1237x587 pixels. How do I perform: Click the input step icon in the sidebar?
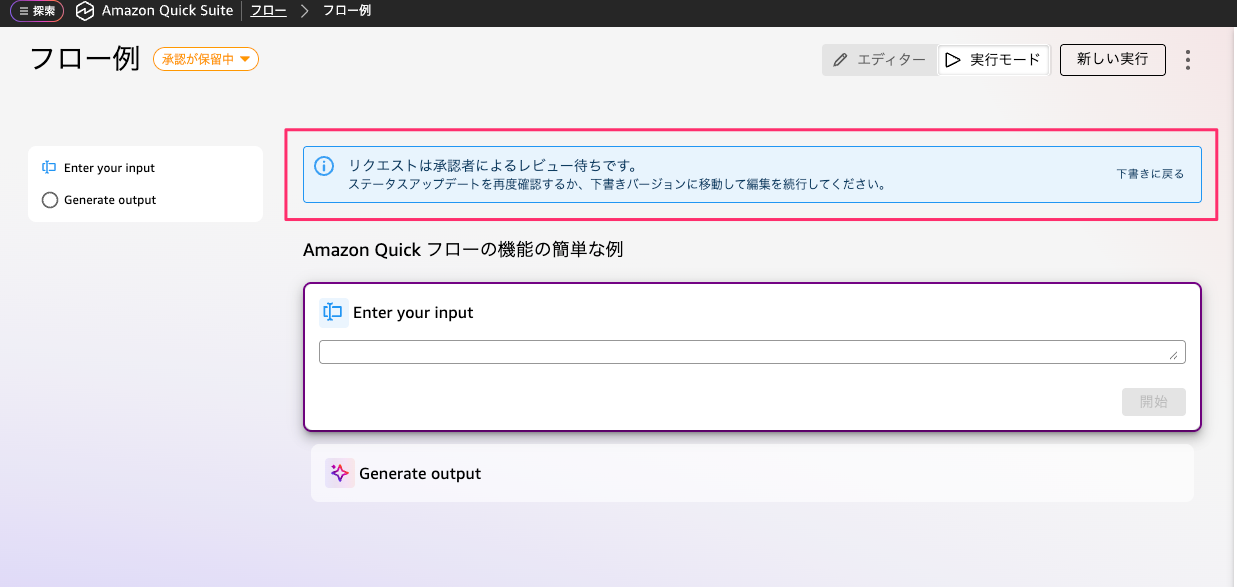[x=49, y=168]
